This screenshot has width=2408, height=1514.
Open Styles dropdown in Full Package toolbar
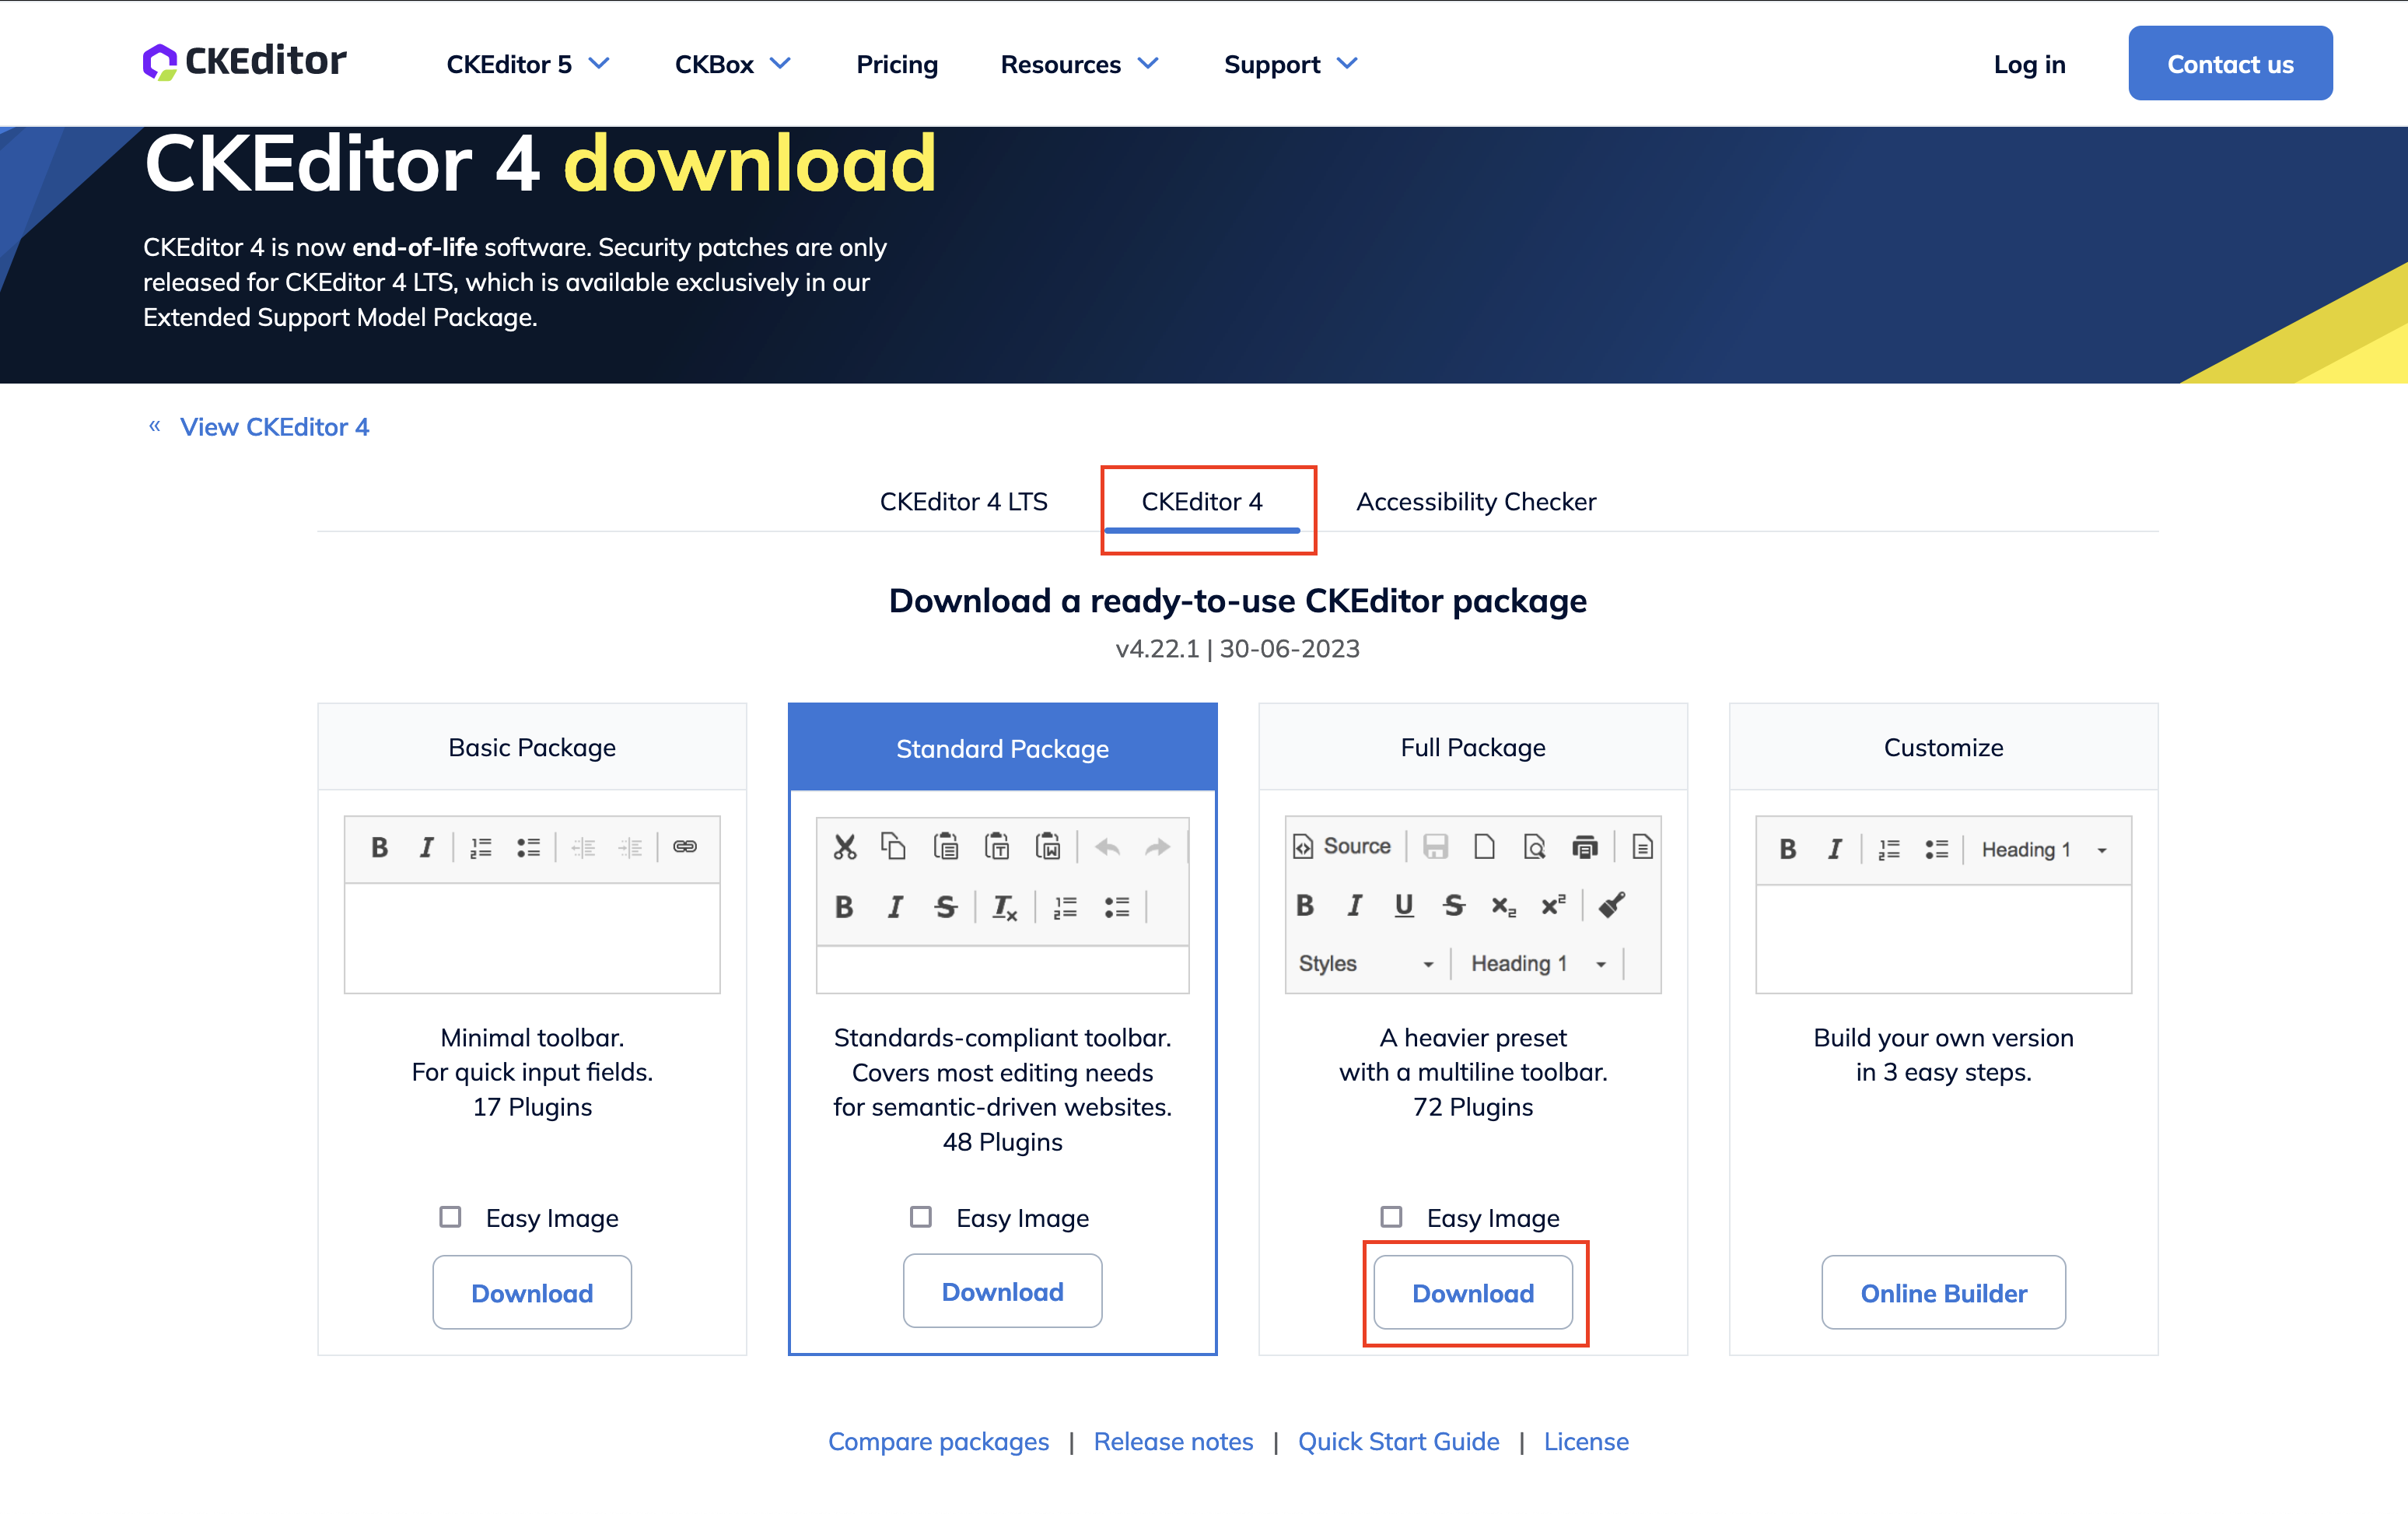1365,963
